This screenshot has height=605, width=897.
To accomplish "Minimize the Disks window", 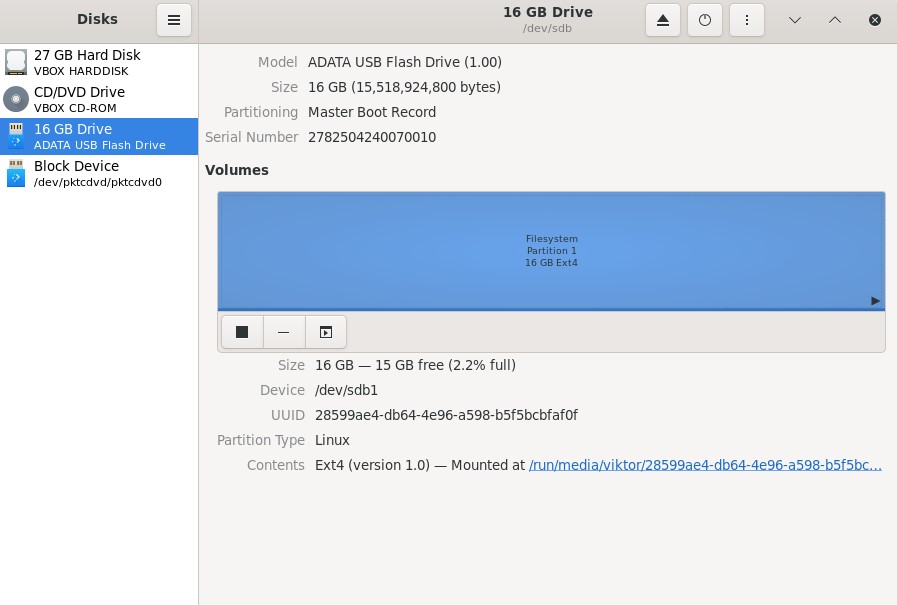I will coord(795,20).
